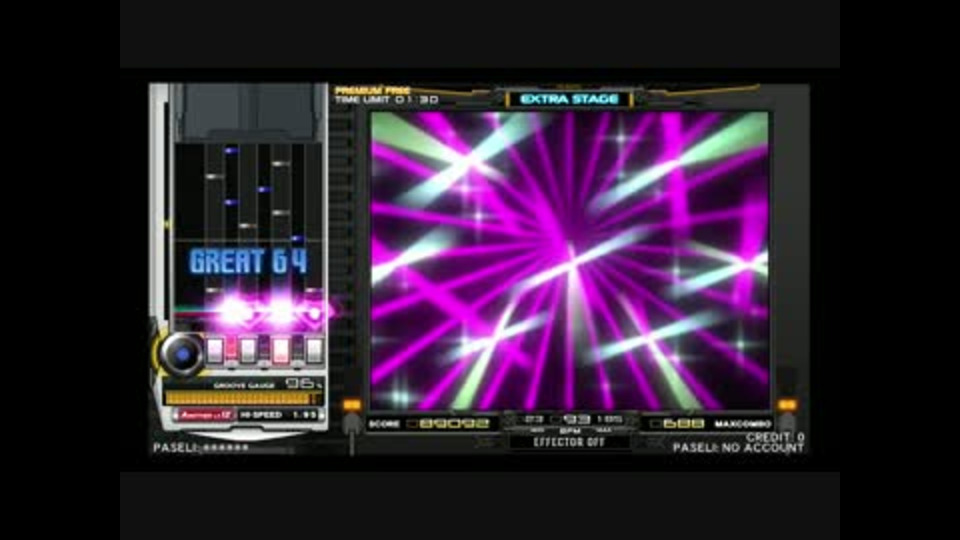Click the MAX COMBO value 688
960x540 pixels.
(x=683, y=424)
